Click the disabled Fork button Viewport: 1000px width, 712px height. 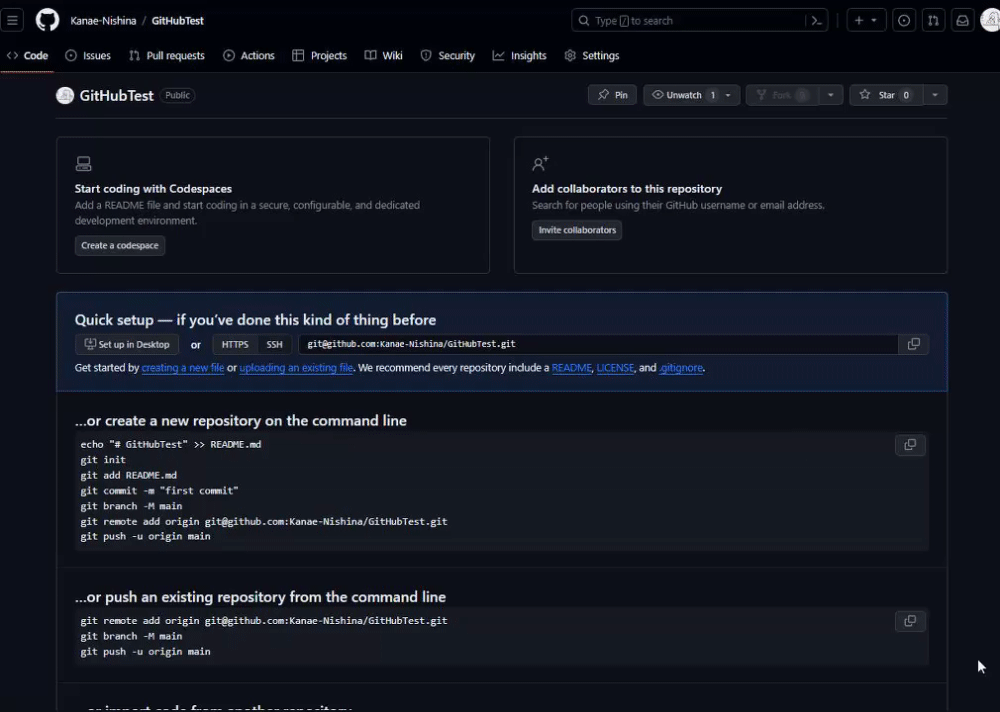[783, 95]
